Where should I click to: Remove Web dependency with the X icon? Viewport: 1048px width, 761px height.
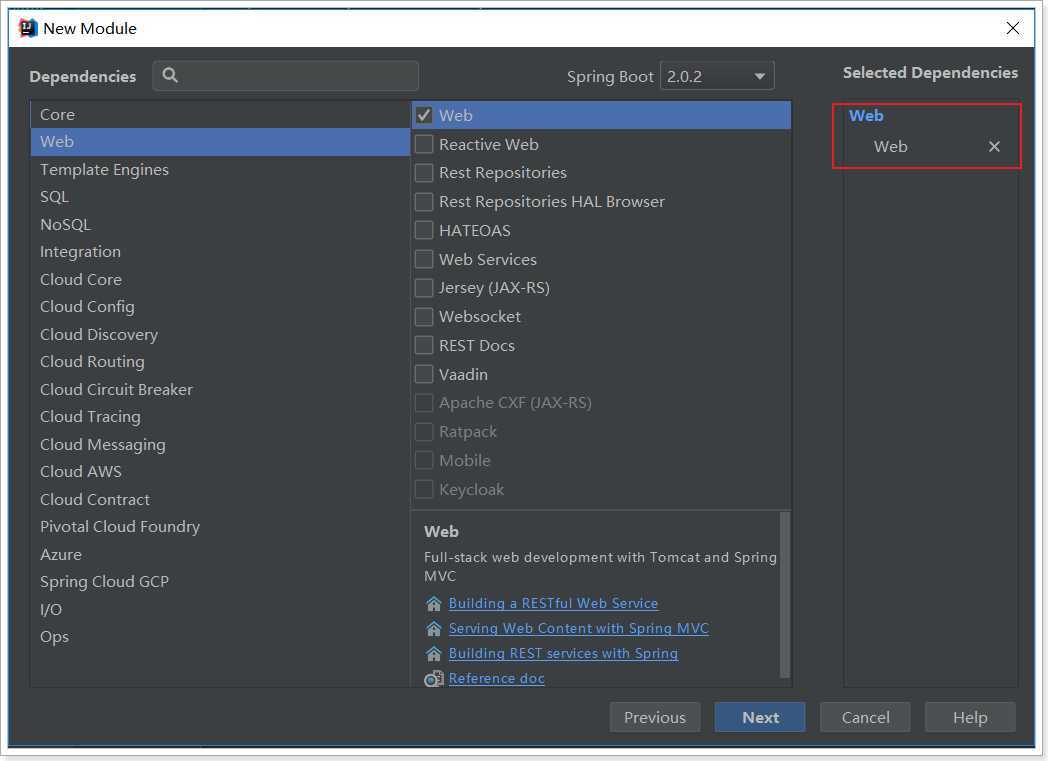pyautogui.click(x=994, y=146)
